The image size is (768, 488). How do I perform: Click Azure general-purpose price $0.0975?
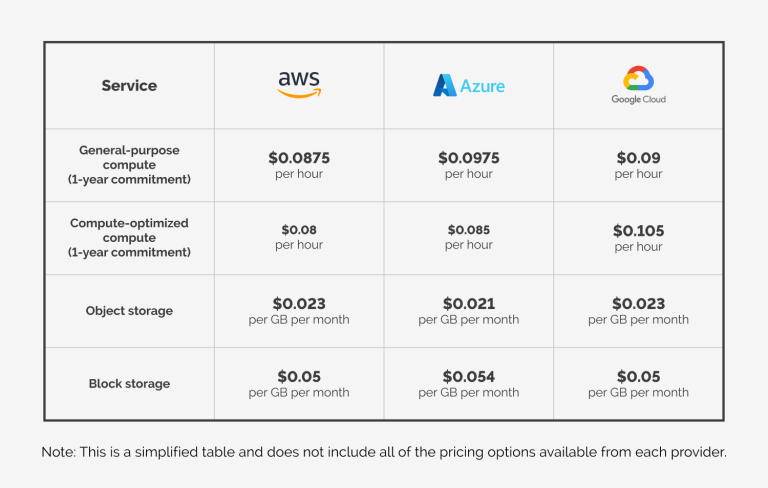(x=468, y=158)
